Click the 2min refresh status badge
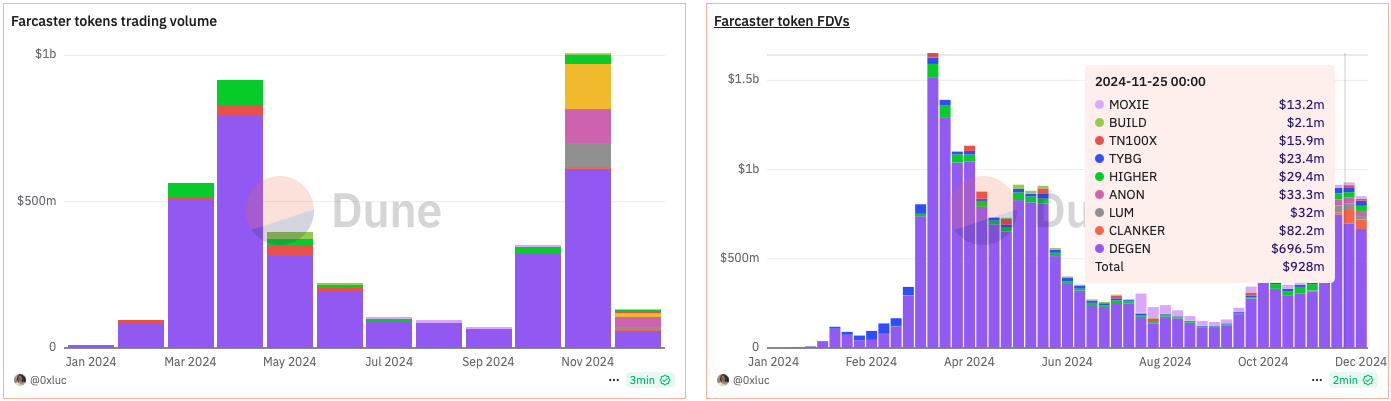Image resolution: width=1391 pixels, height=401 pixels. tap(1350, 380)
